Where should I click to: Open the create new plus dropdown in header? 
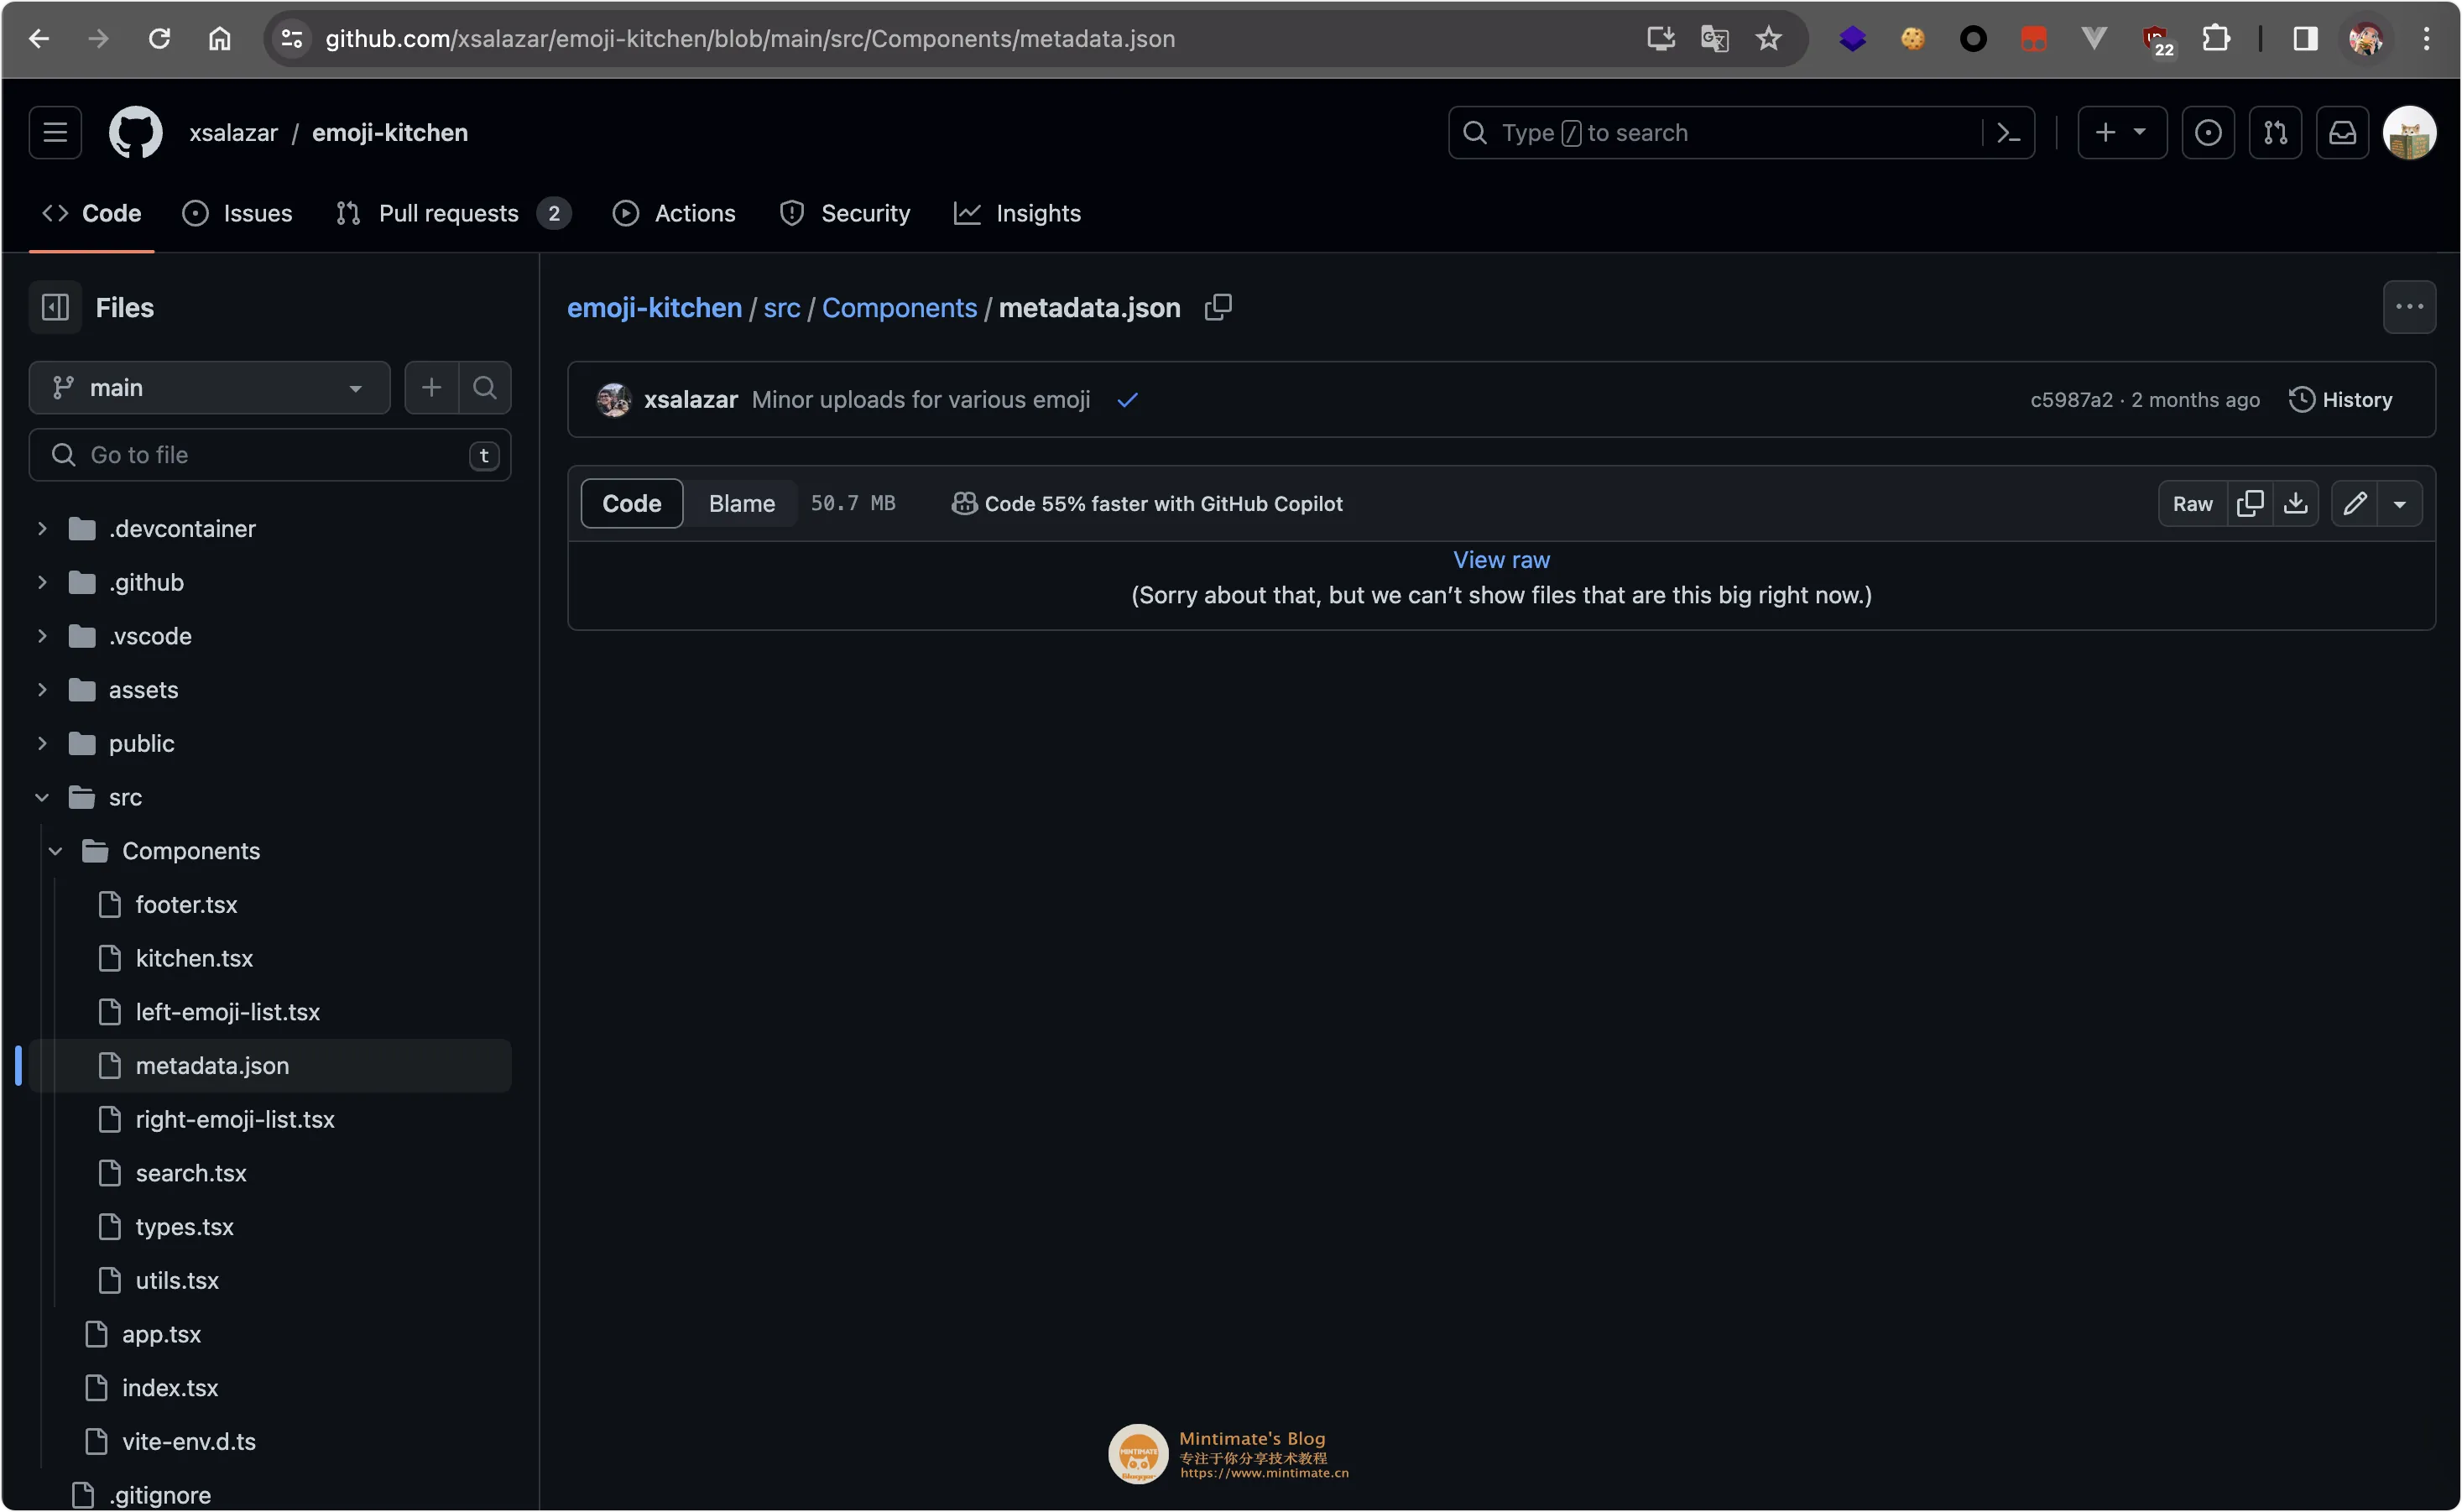point(2122,132)
